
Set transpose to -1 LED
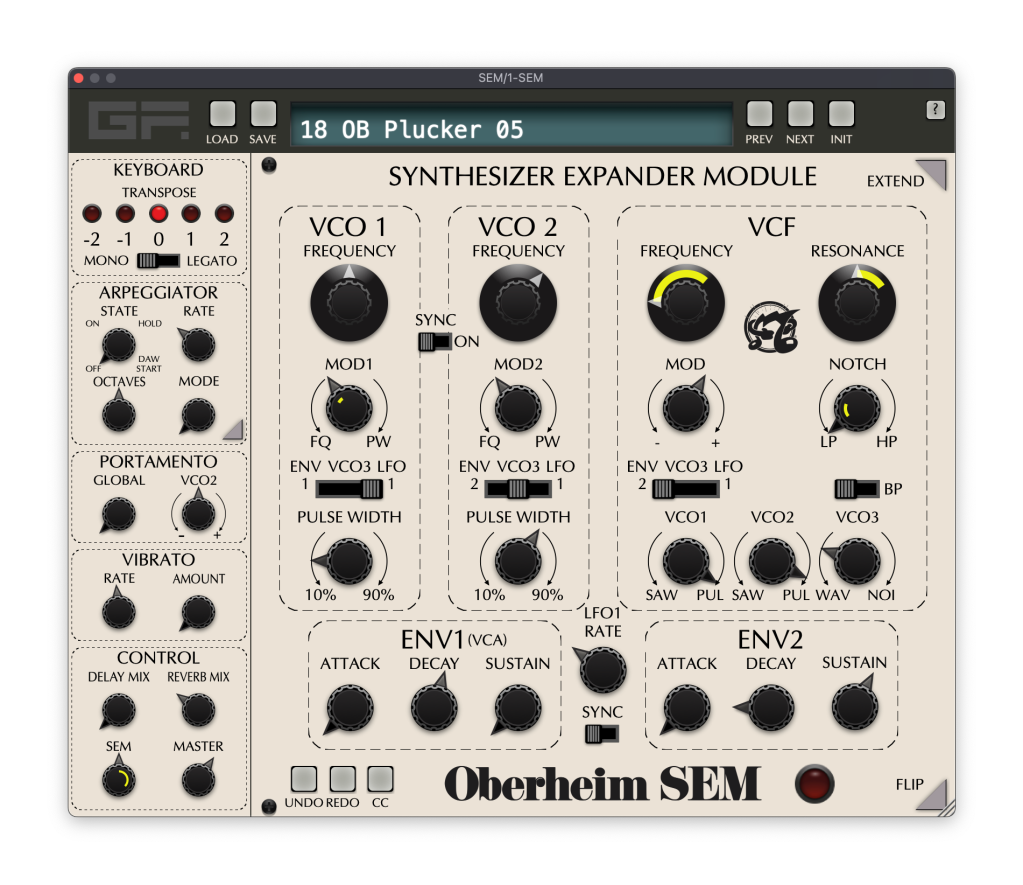[125, 213]
